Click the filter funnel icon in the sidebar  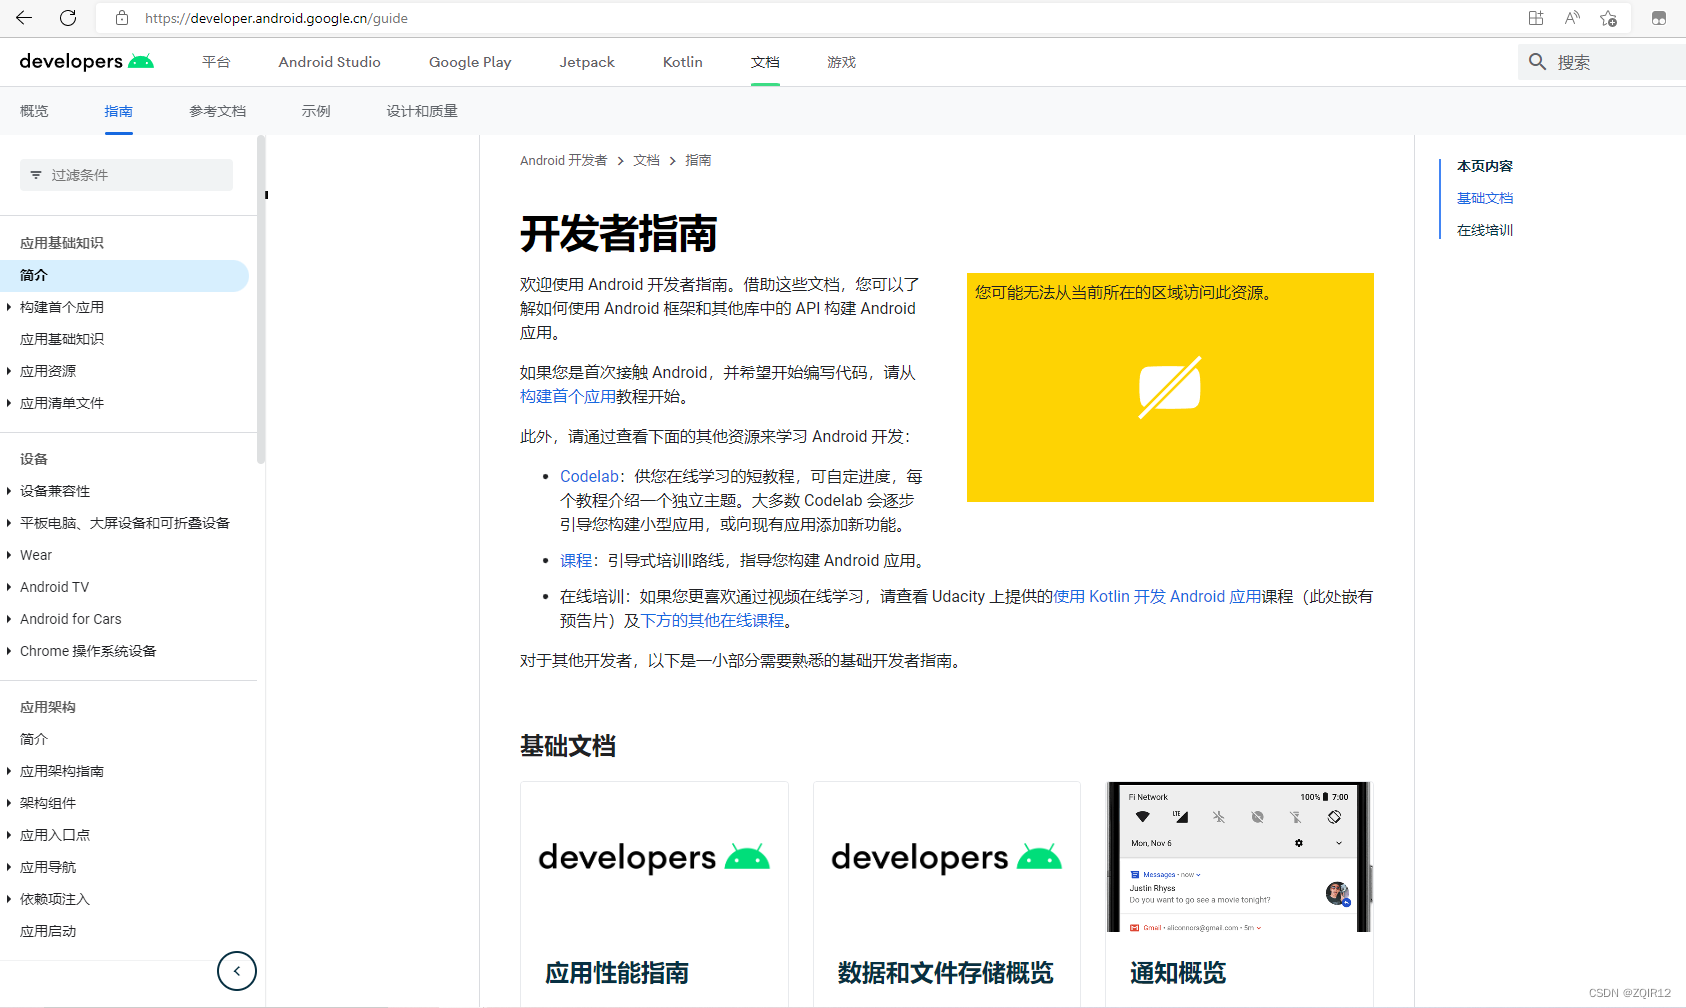click(x=37, y=174)
